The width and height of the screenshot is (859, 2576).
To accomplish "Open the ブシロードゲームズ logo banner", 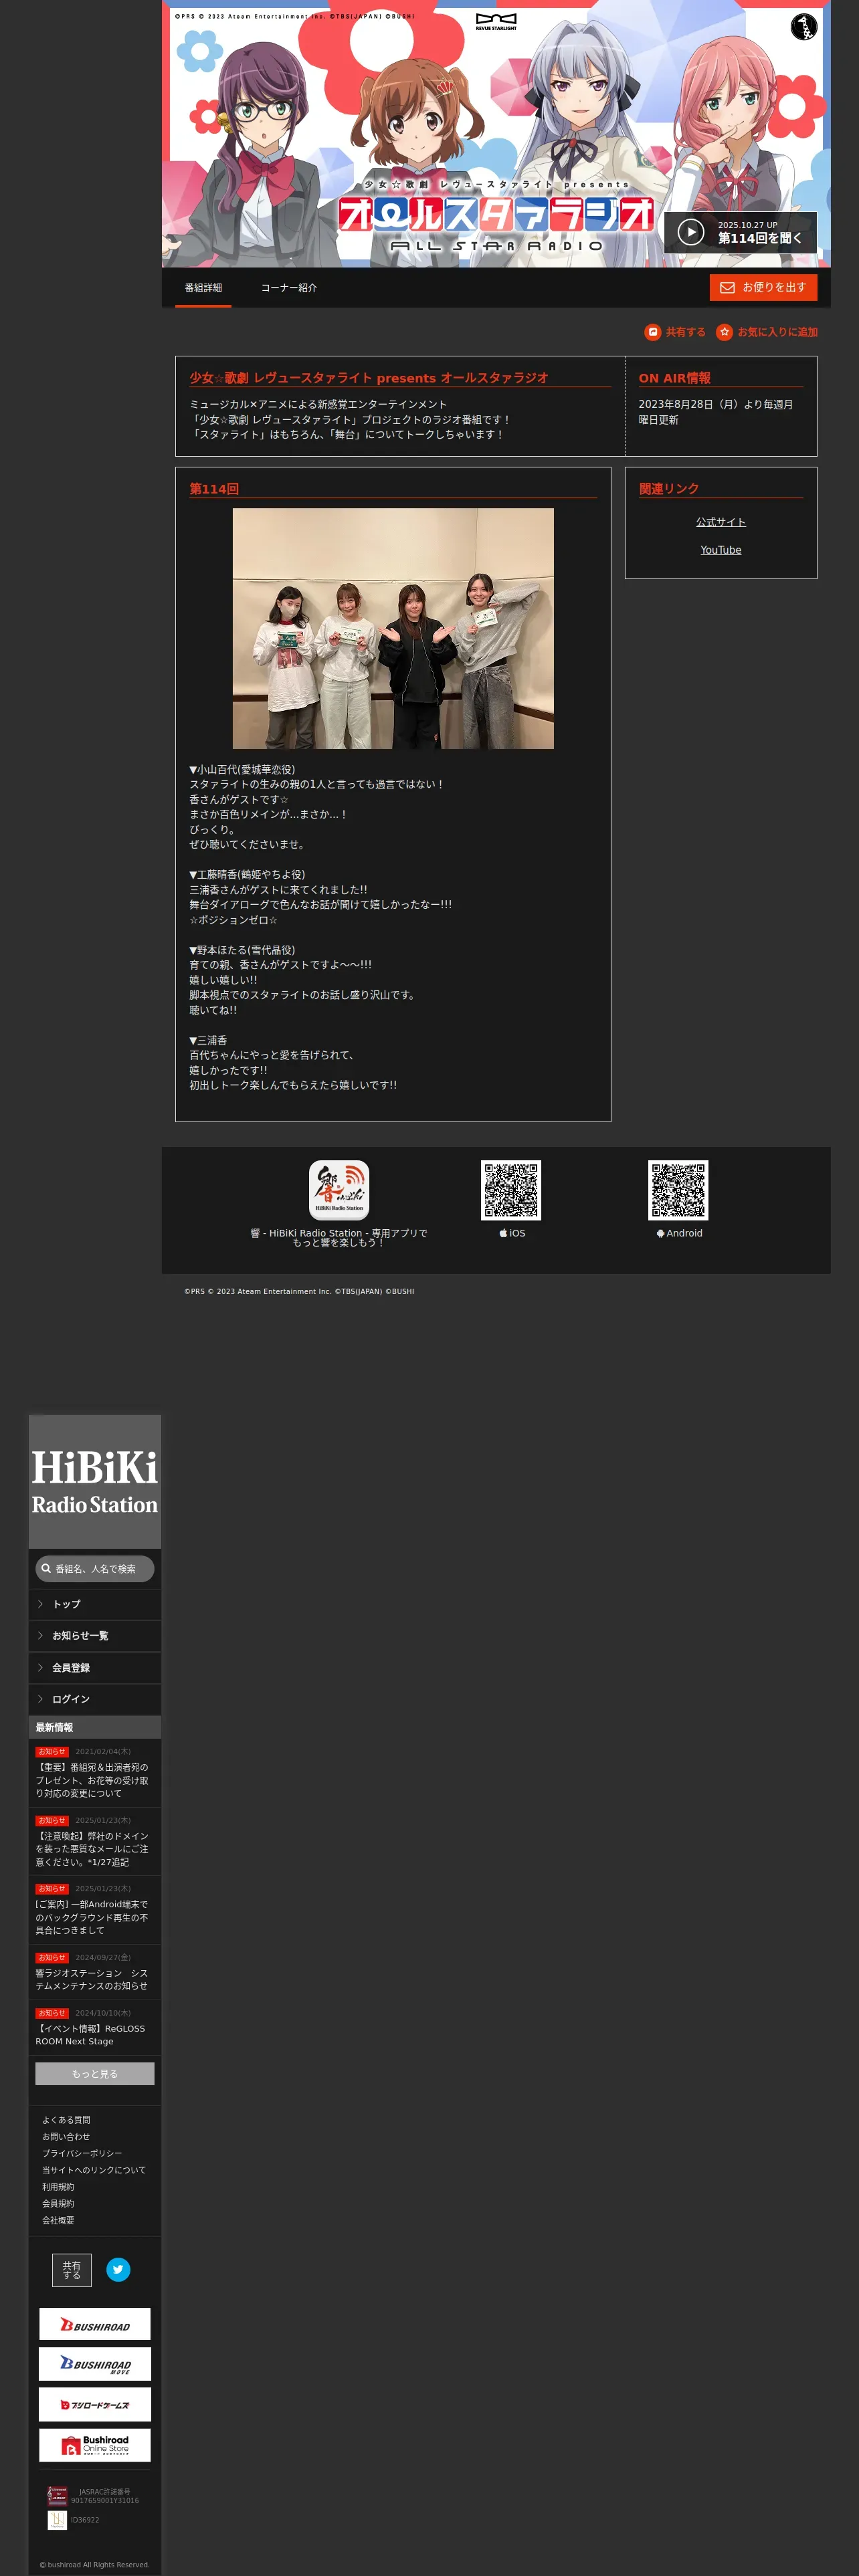I will (95, 2404).
